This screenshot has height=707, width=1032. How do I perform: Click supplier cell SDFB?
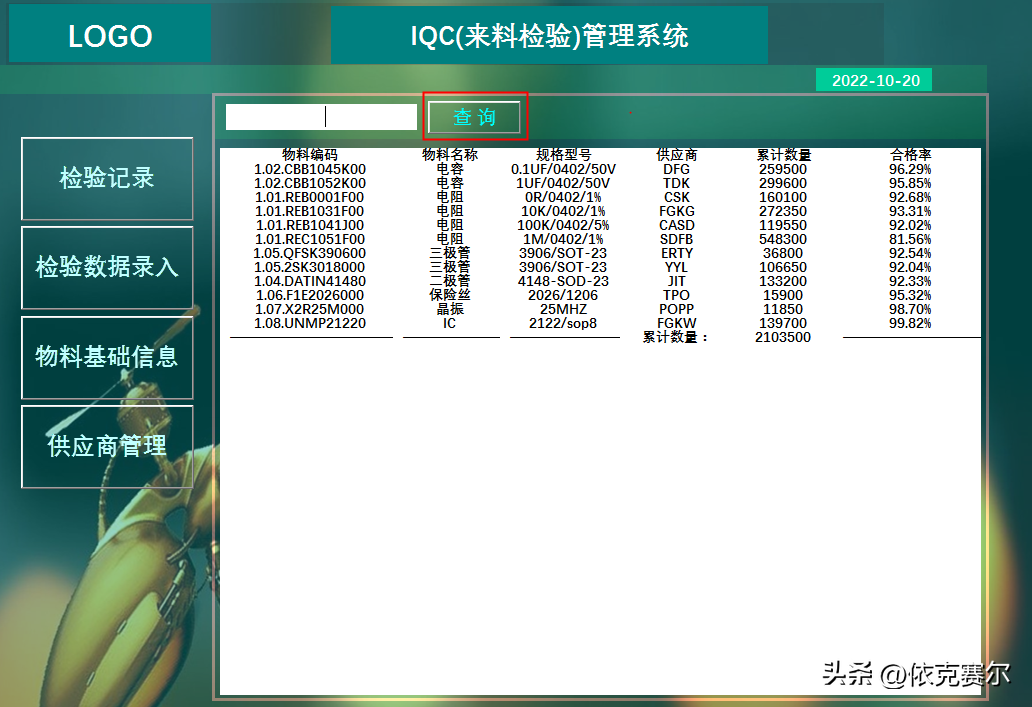(677, 239)
